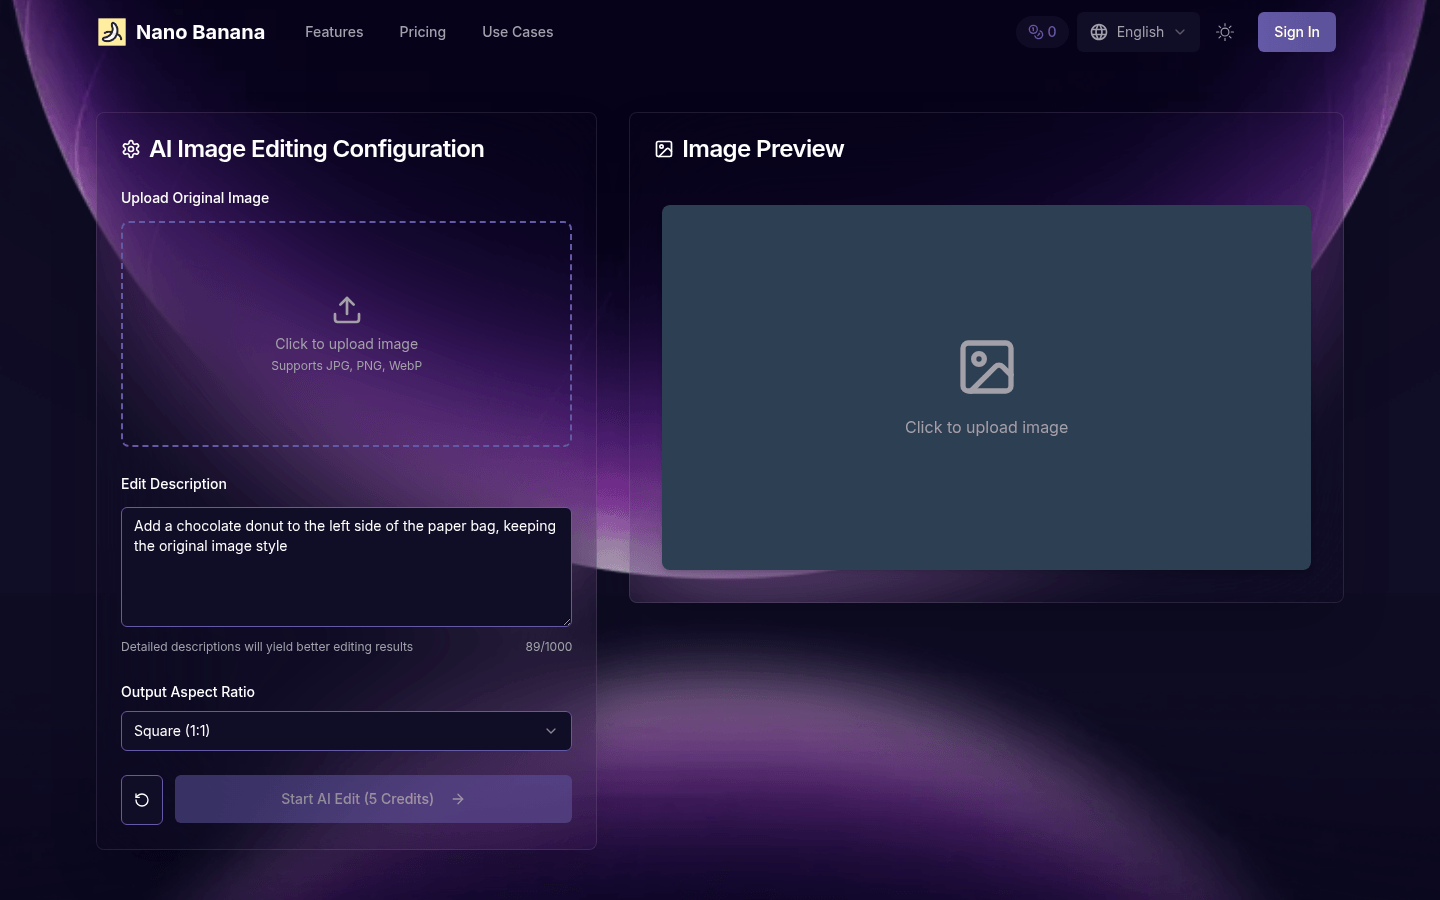
Task: Click the Sign In button
Action: [1297, 32]
